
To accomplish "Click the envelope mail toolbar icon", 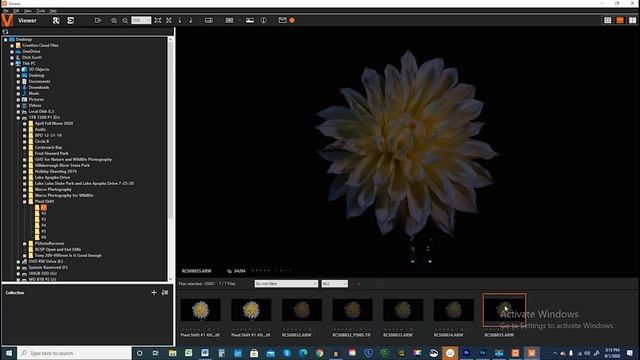I will (x=282, y=20).
